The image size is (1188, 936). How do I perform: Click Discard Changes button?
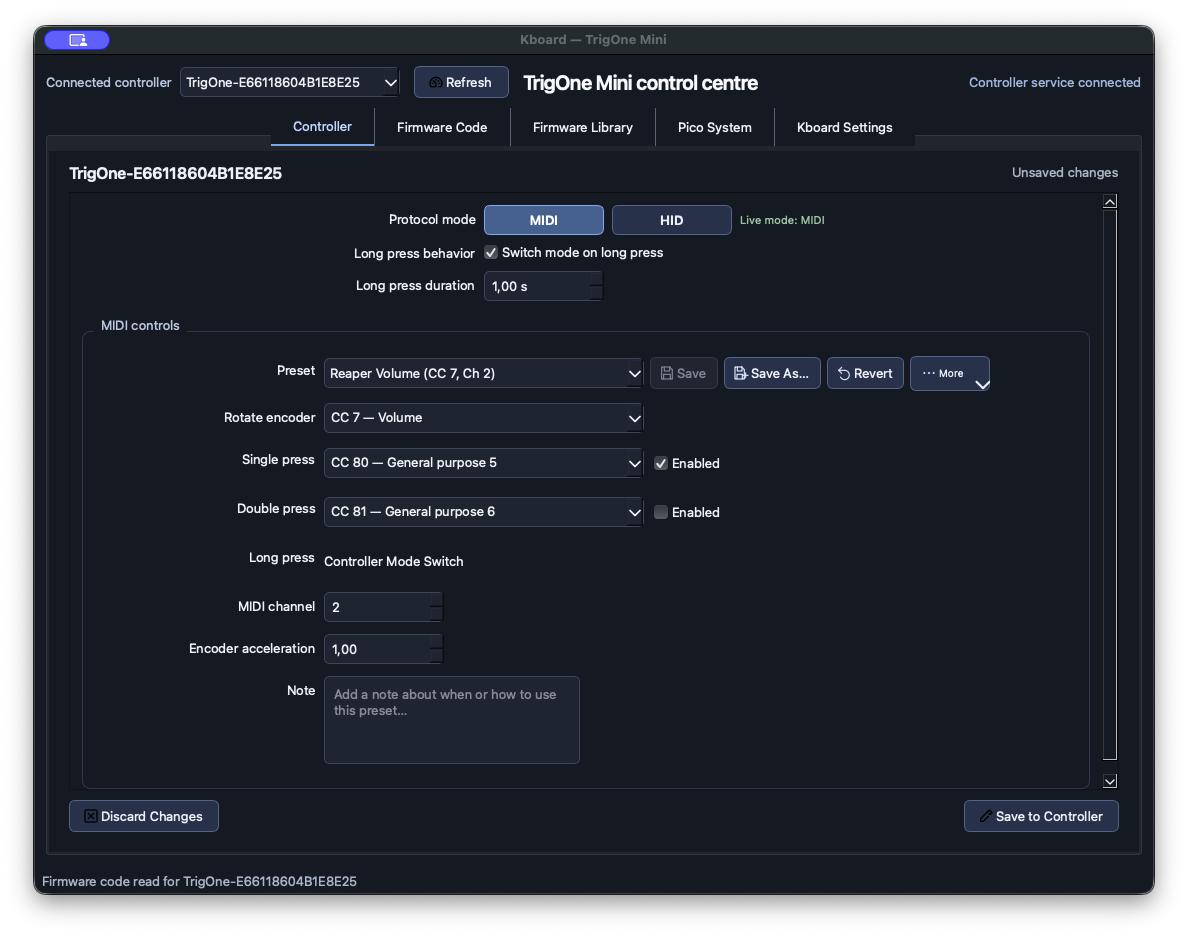[144, 816]
